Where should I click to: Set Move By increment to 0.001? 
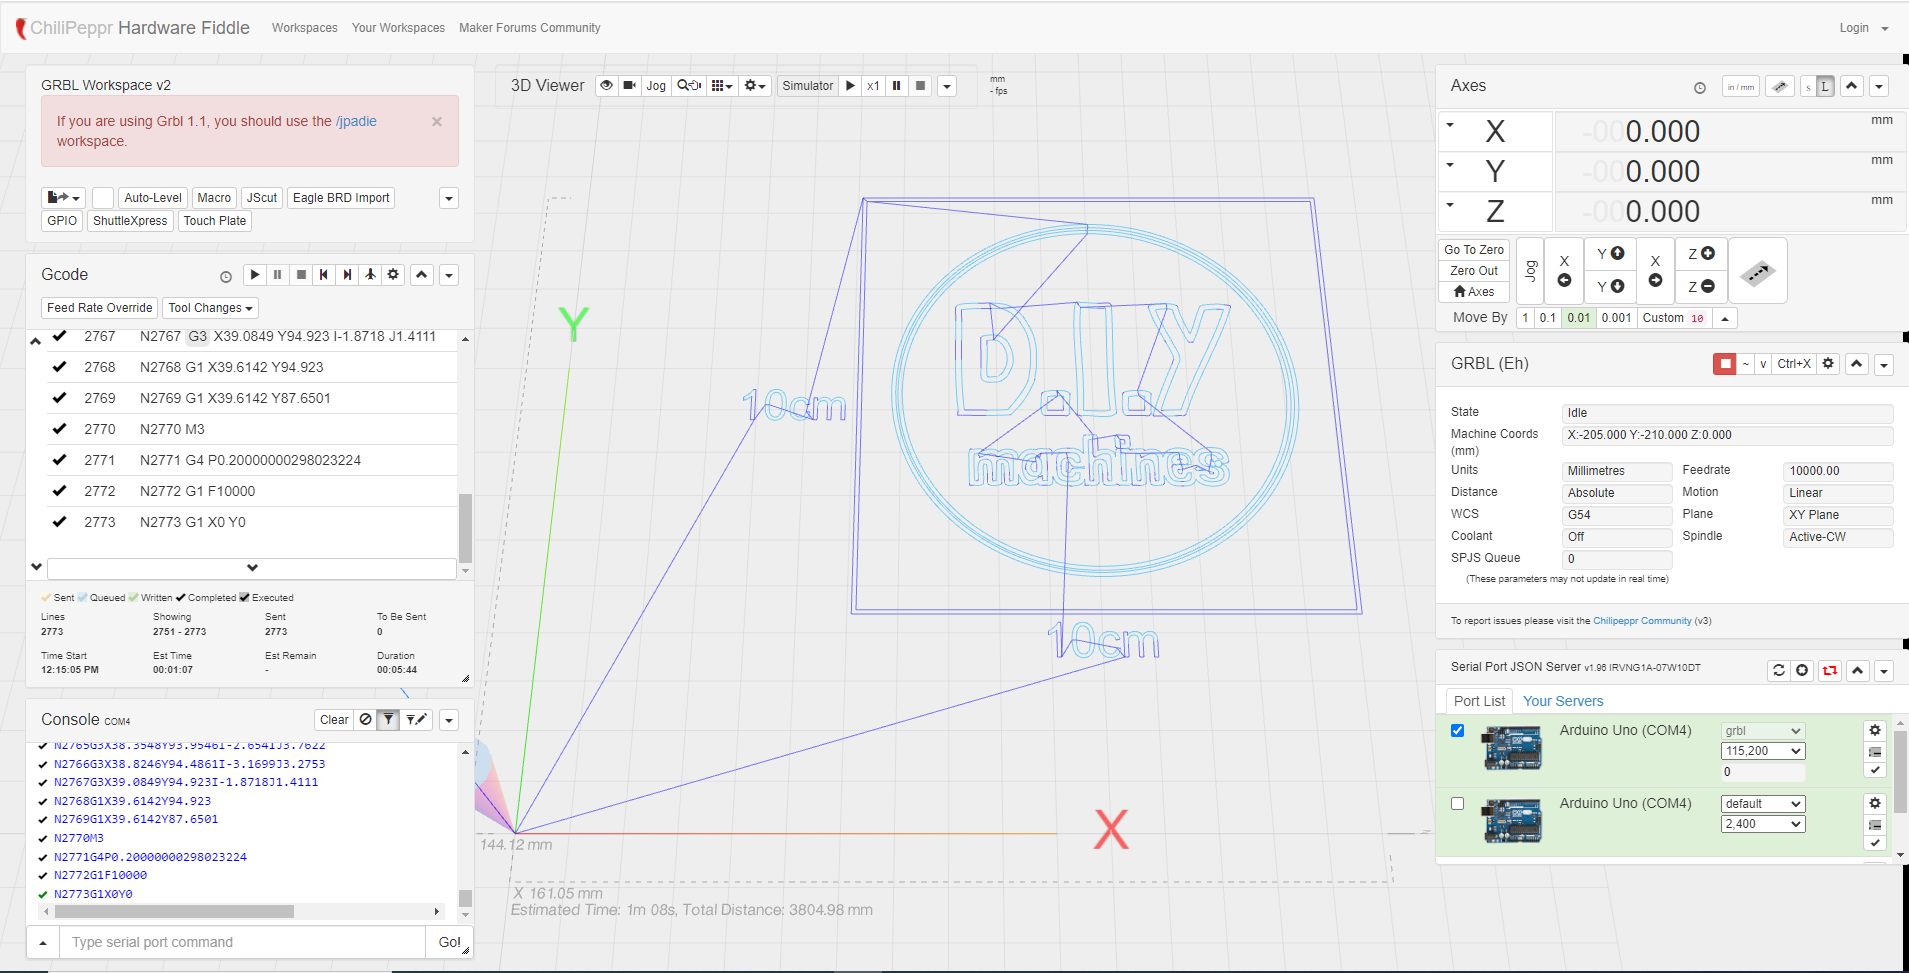click(x=1616, y=318)
